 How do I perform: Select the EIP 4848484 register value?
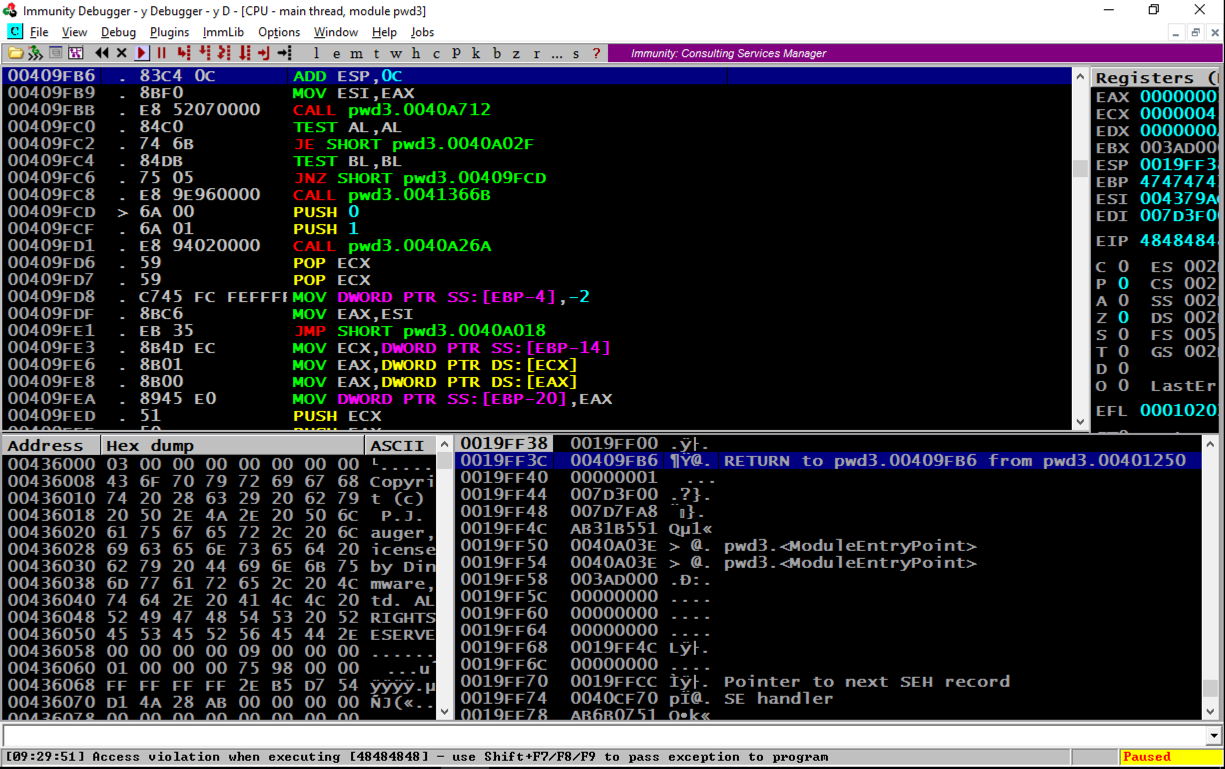point(1178,241)
